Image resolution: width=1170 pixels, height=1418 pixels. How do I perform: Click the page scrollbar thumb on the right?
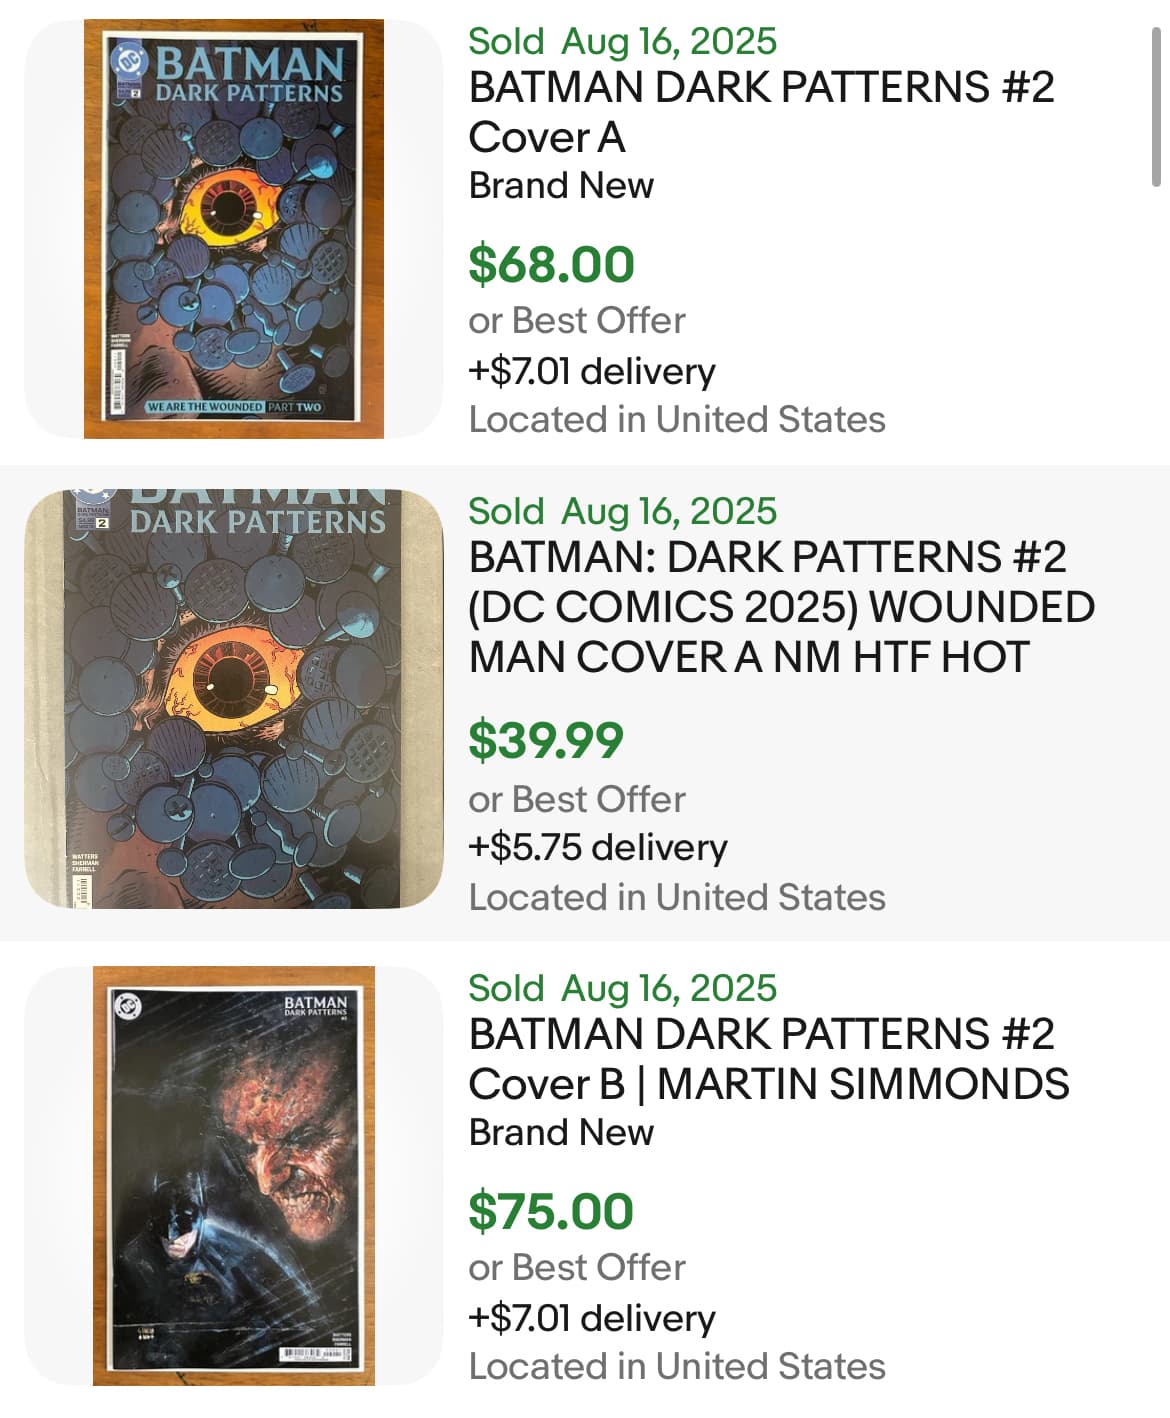1156,107
